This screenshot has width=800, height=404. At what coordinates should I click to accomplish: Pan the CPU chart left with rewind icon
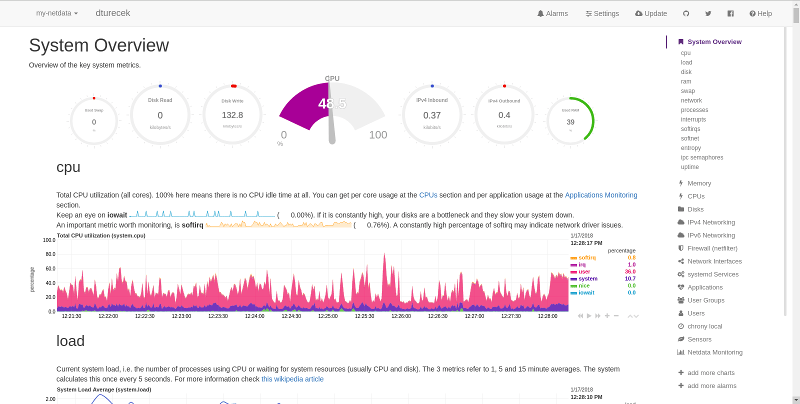[580, 315]
